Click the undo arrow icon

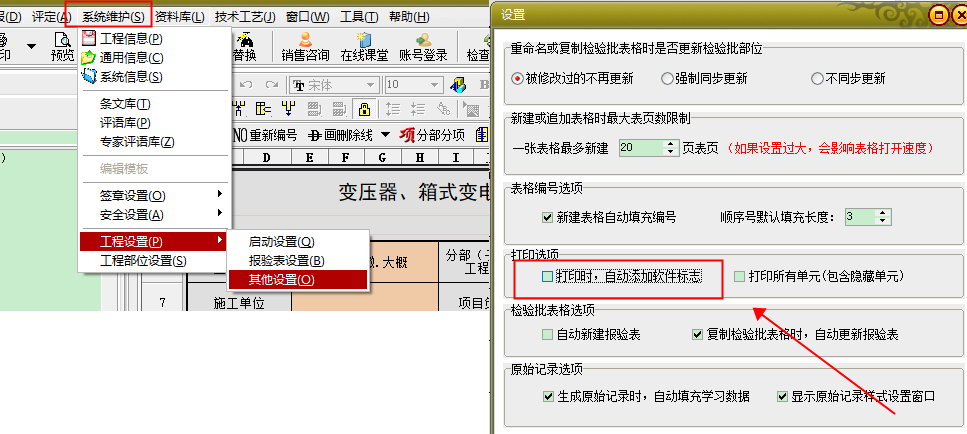coord(246,84)
